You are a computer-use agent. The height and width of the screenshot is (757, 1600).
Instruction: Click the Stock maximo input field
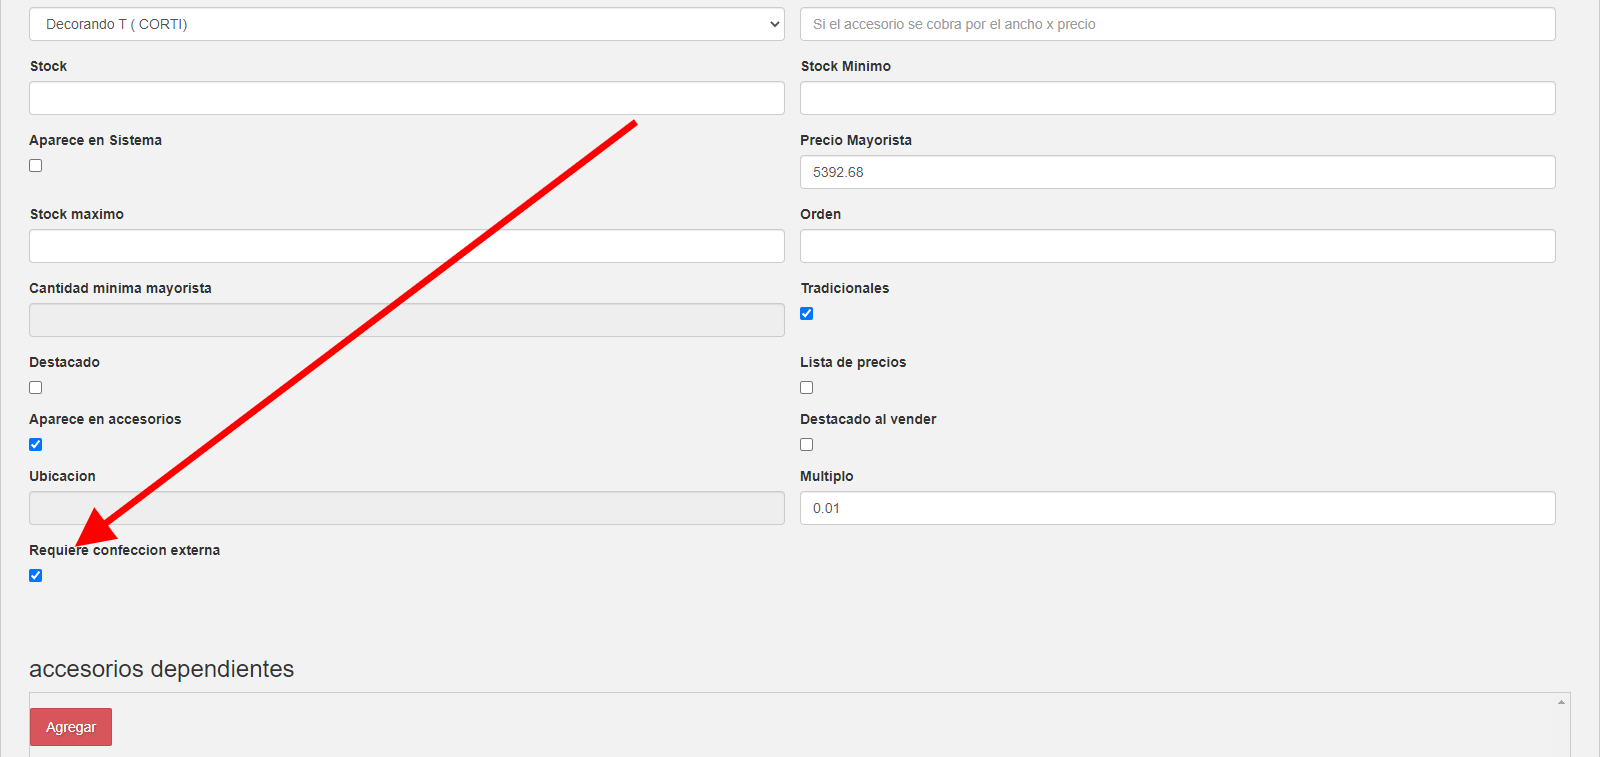pyautogui.click(x=406, y=246)
